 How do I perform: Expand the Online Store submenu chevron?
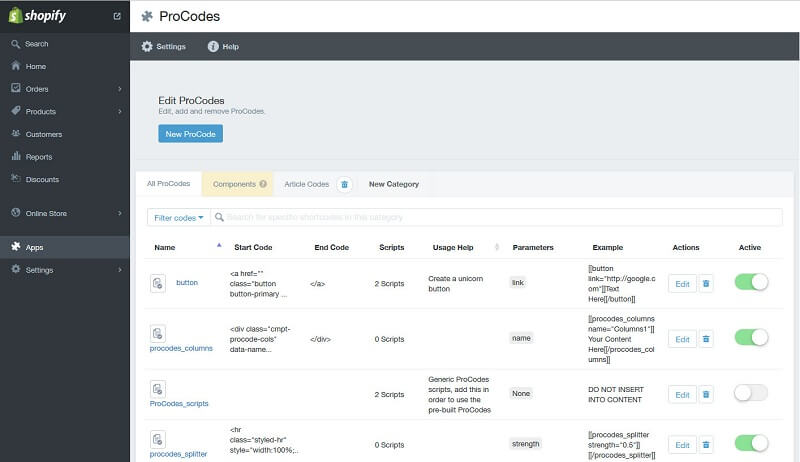120,213
